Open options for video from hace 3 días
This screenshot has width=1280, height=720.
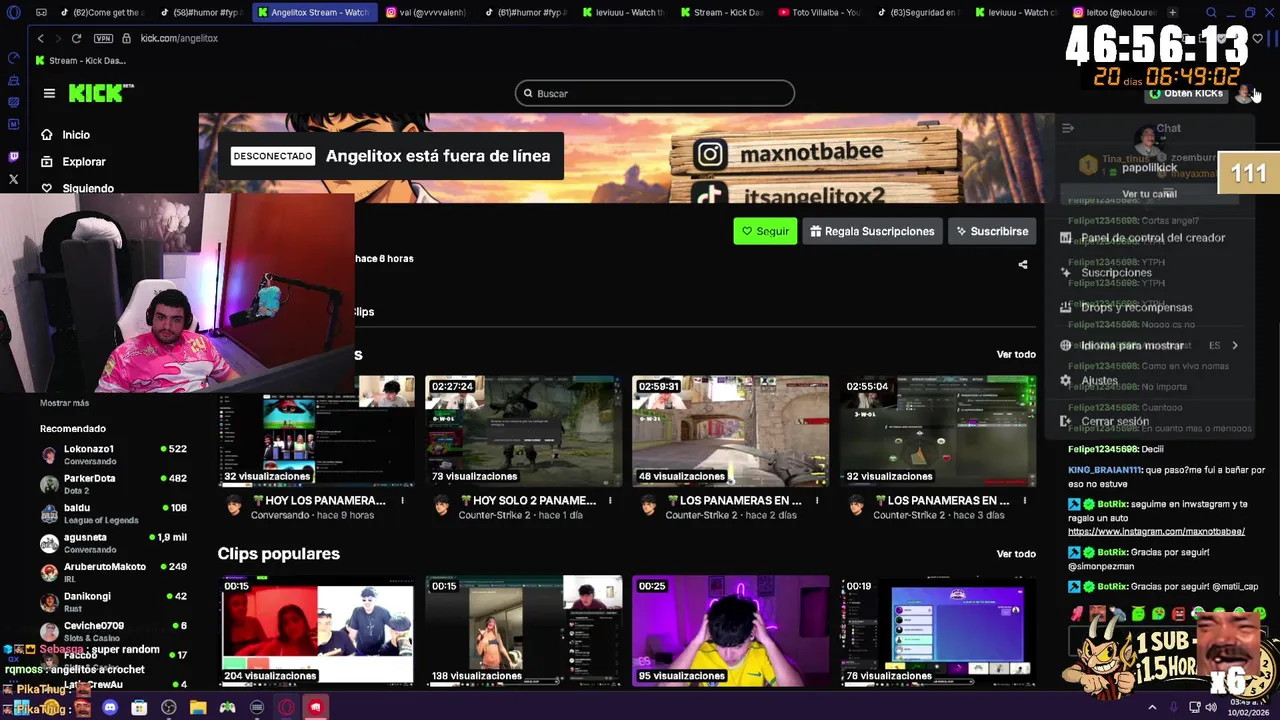[1024, 500]
